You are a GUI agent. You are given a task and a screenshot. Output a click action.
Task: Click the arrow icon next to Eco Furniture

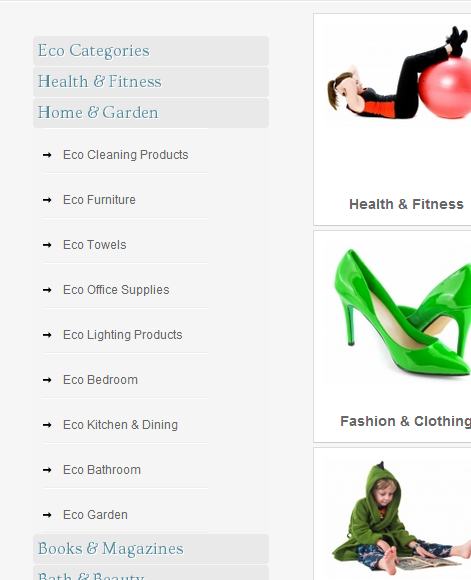pyautogui.click(x=47, y=200)
